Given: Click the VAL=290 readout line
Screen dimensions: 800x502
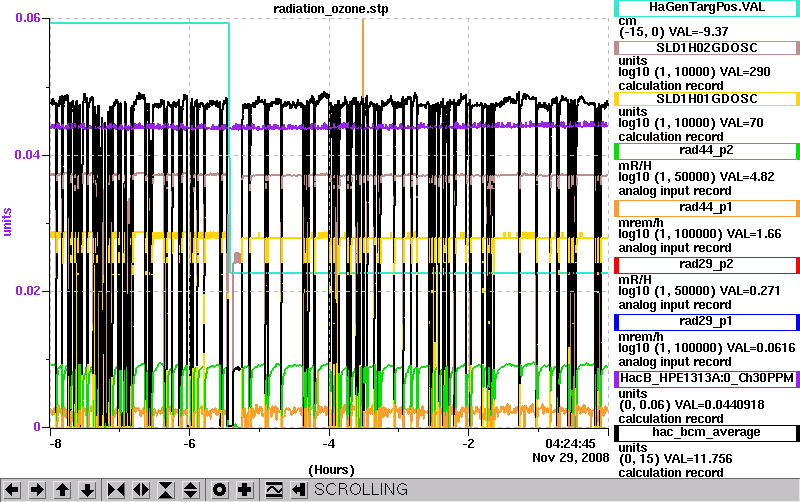Looking at the screenshot, I should [694, 72].
